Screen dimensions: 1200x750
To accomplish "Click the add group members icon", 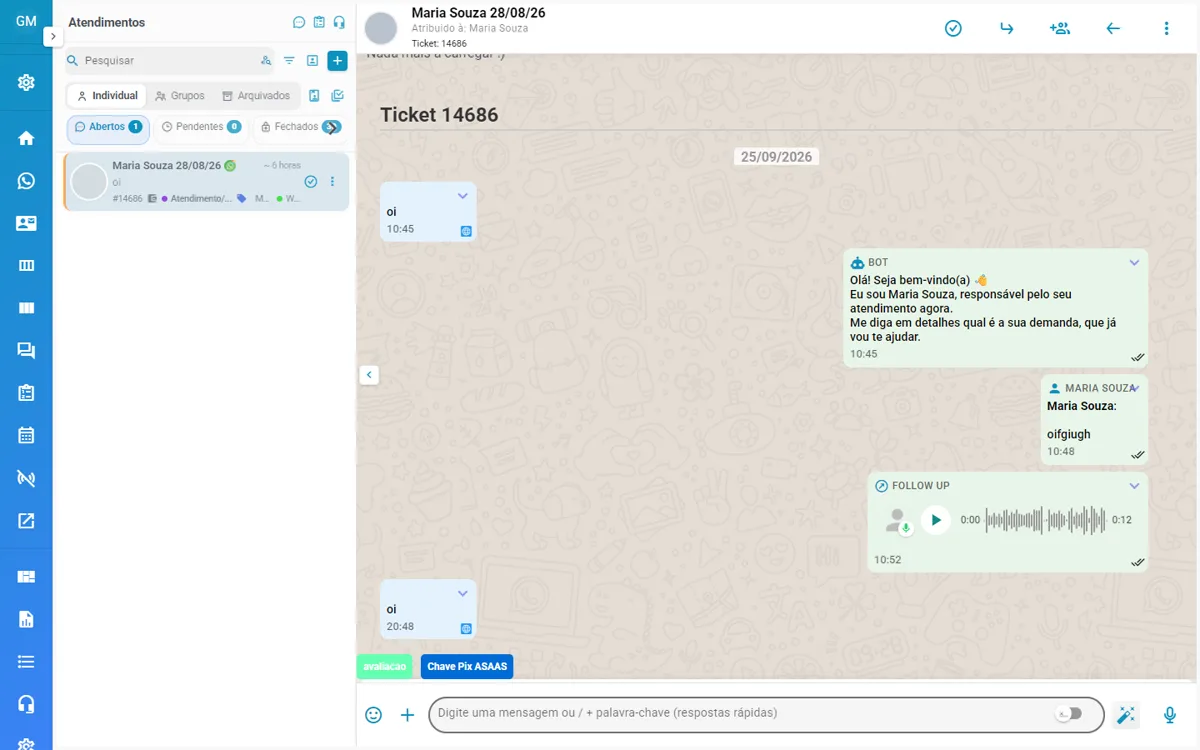I will [x=1060, y=28].
